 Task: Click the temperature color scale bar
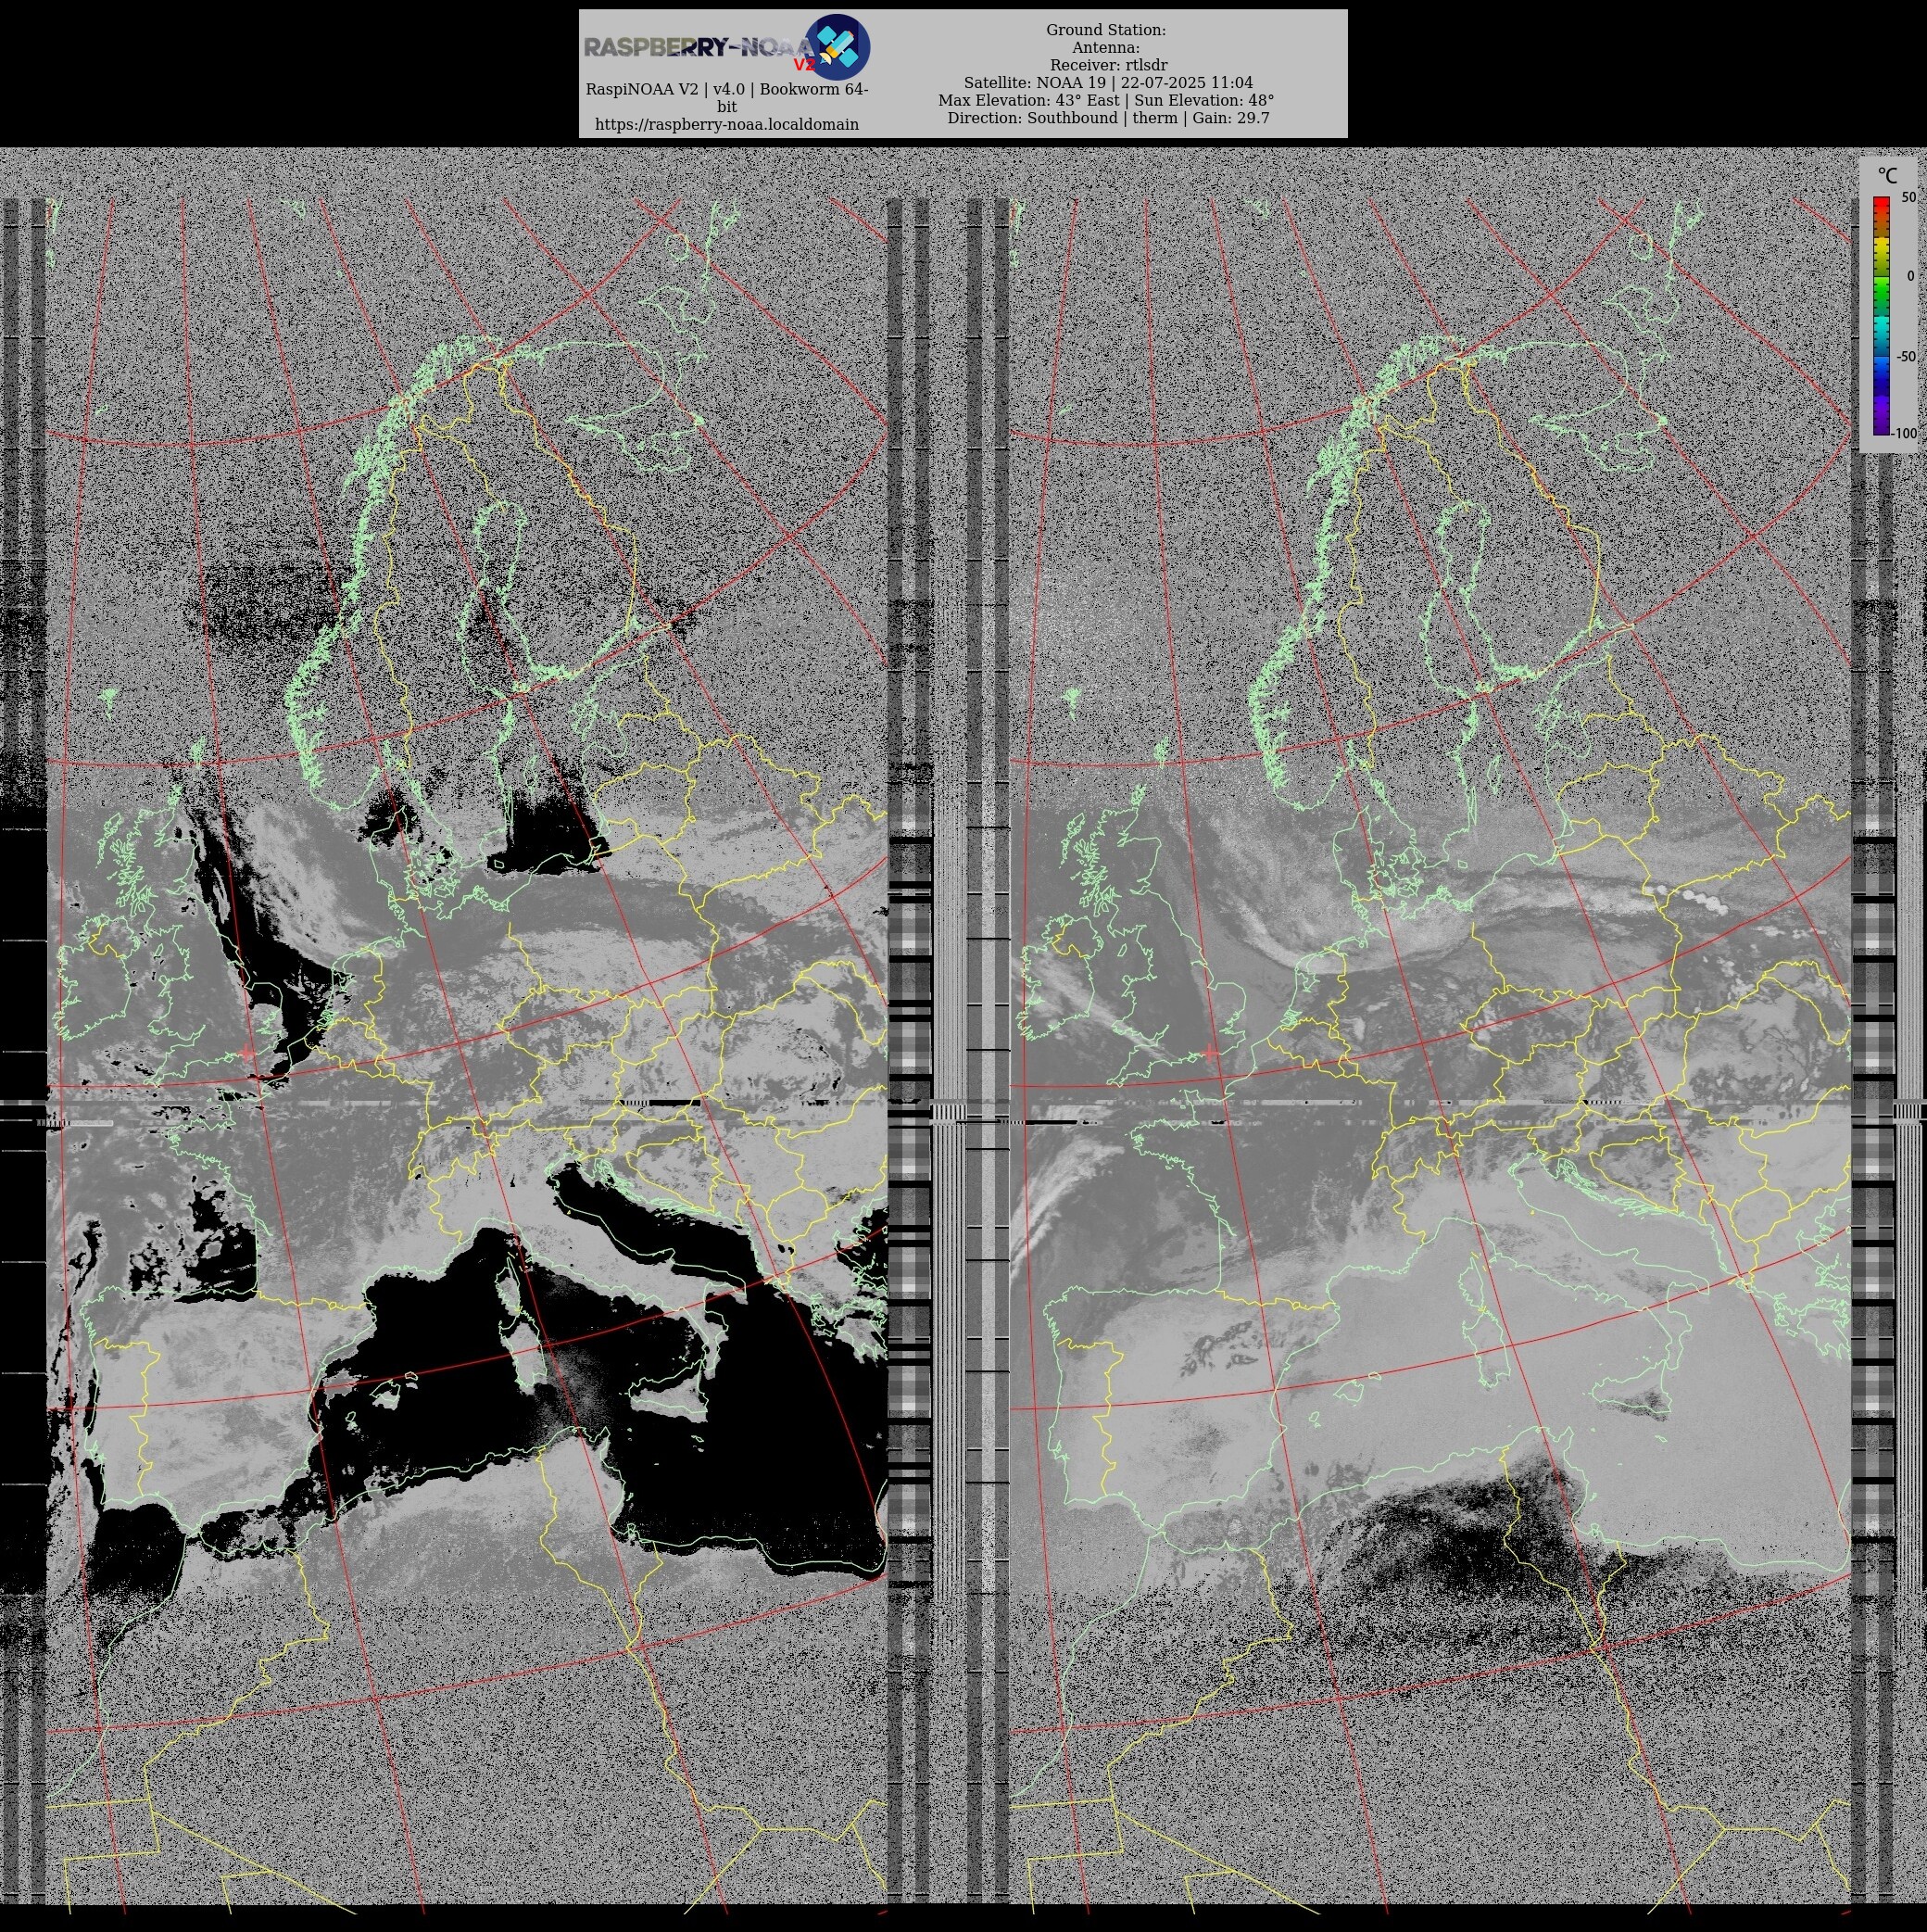point(1881,316)
